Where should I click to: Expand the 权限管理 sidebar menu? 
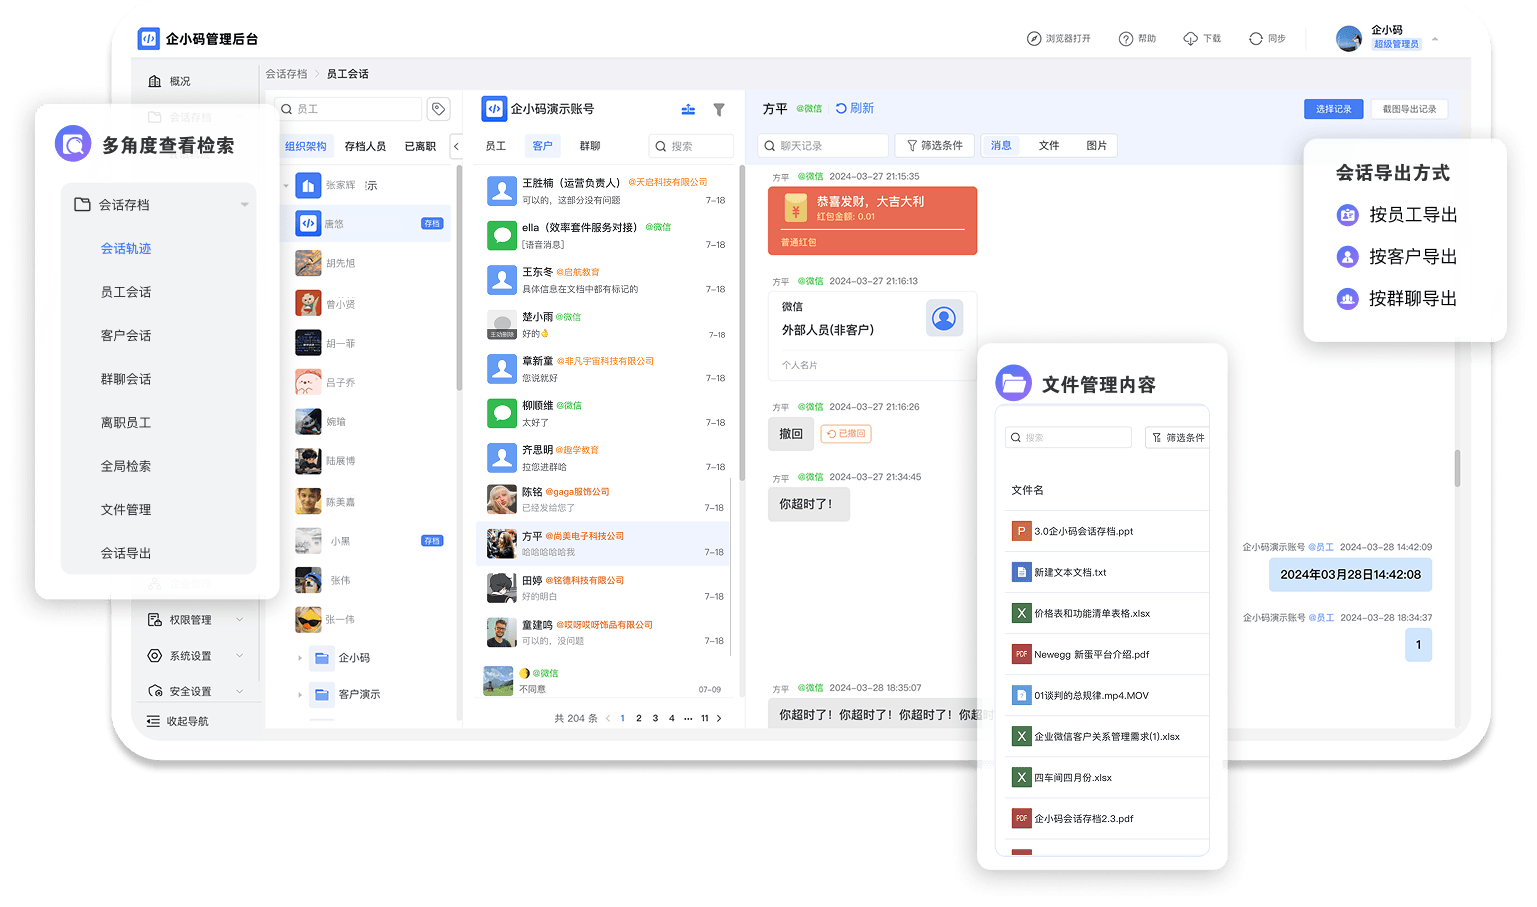(239, 620)
